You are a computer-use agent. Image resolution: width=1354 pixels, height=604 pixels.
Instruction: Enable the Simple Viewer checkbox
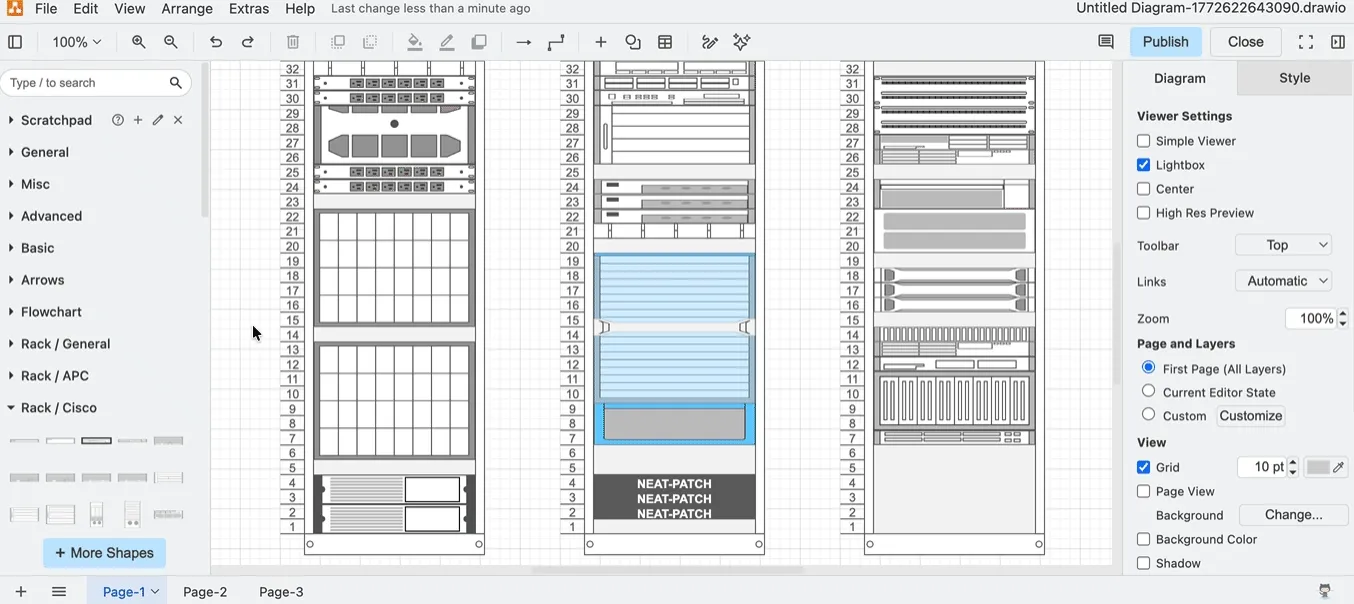(x=1143, y=141)
